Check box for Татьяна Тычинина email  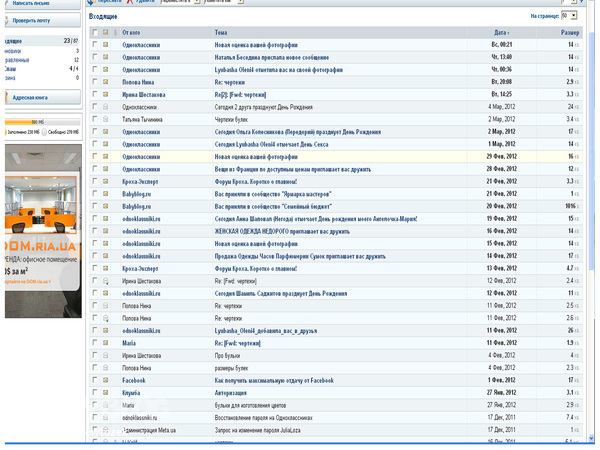(95, 119)
